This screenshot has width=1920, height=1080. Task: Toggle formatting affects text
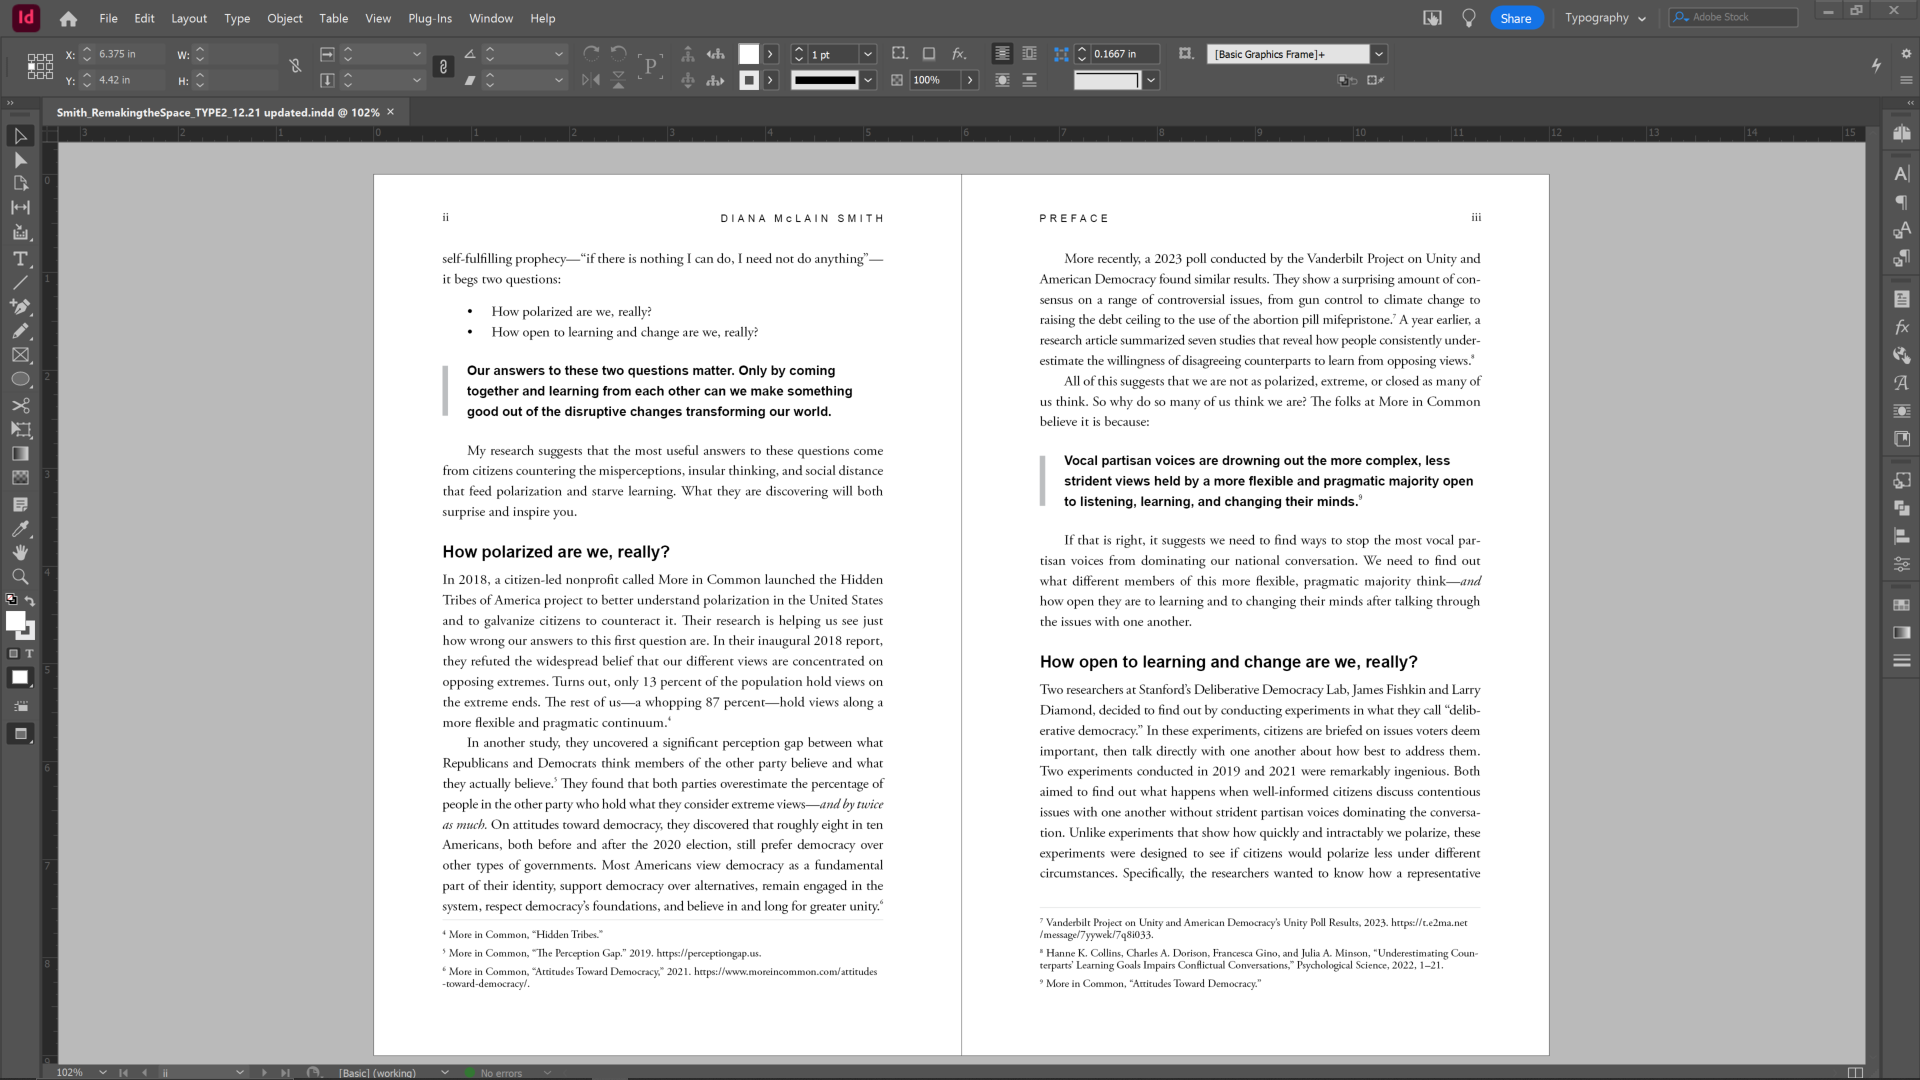point(29,654)
